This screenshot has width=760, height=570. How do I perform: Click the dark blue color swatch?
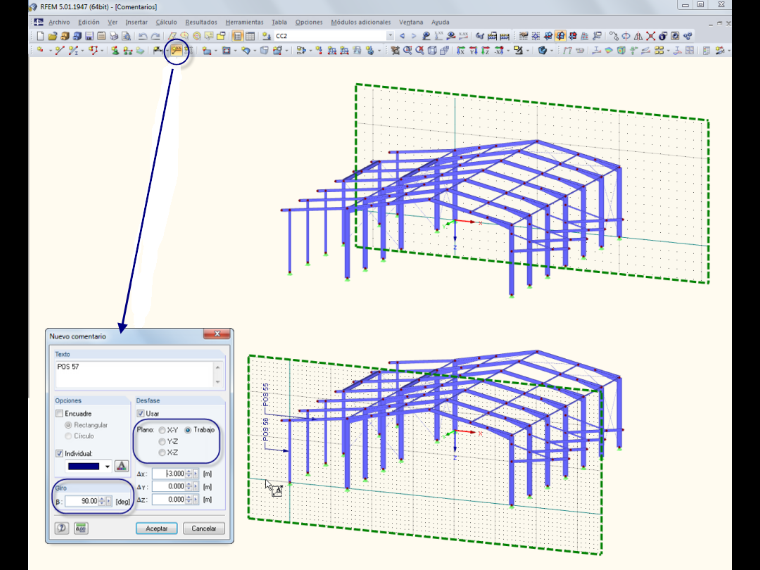pos(84,466)
